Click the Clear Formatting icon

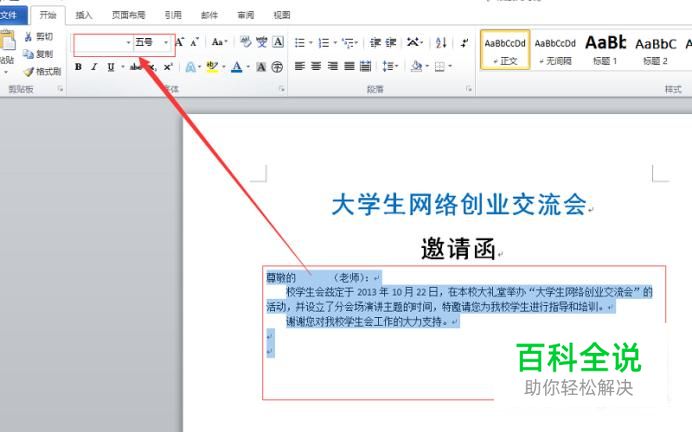click(245, 42)
